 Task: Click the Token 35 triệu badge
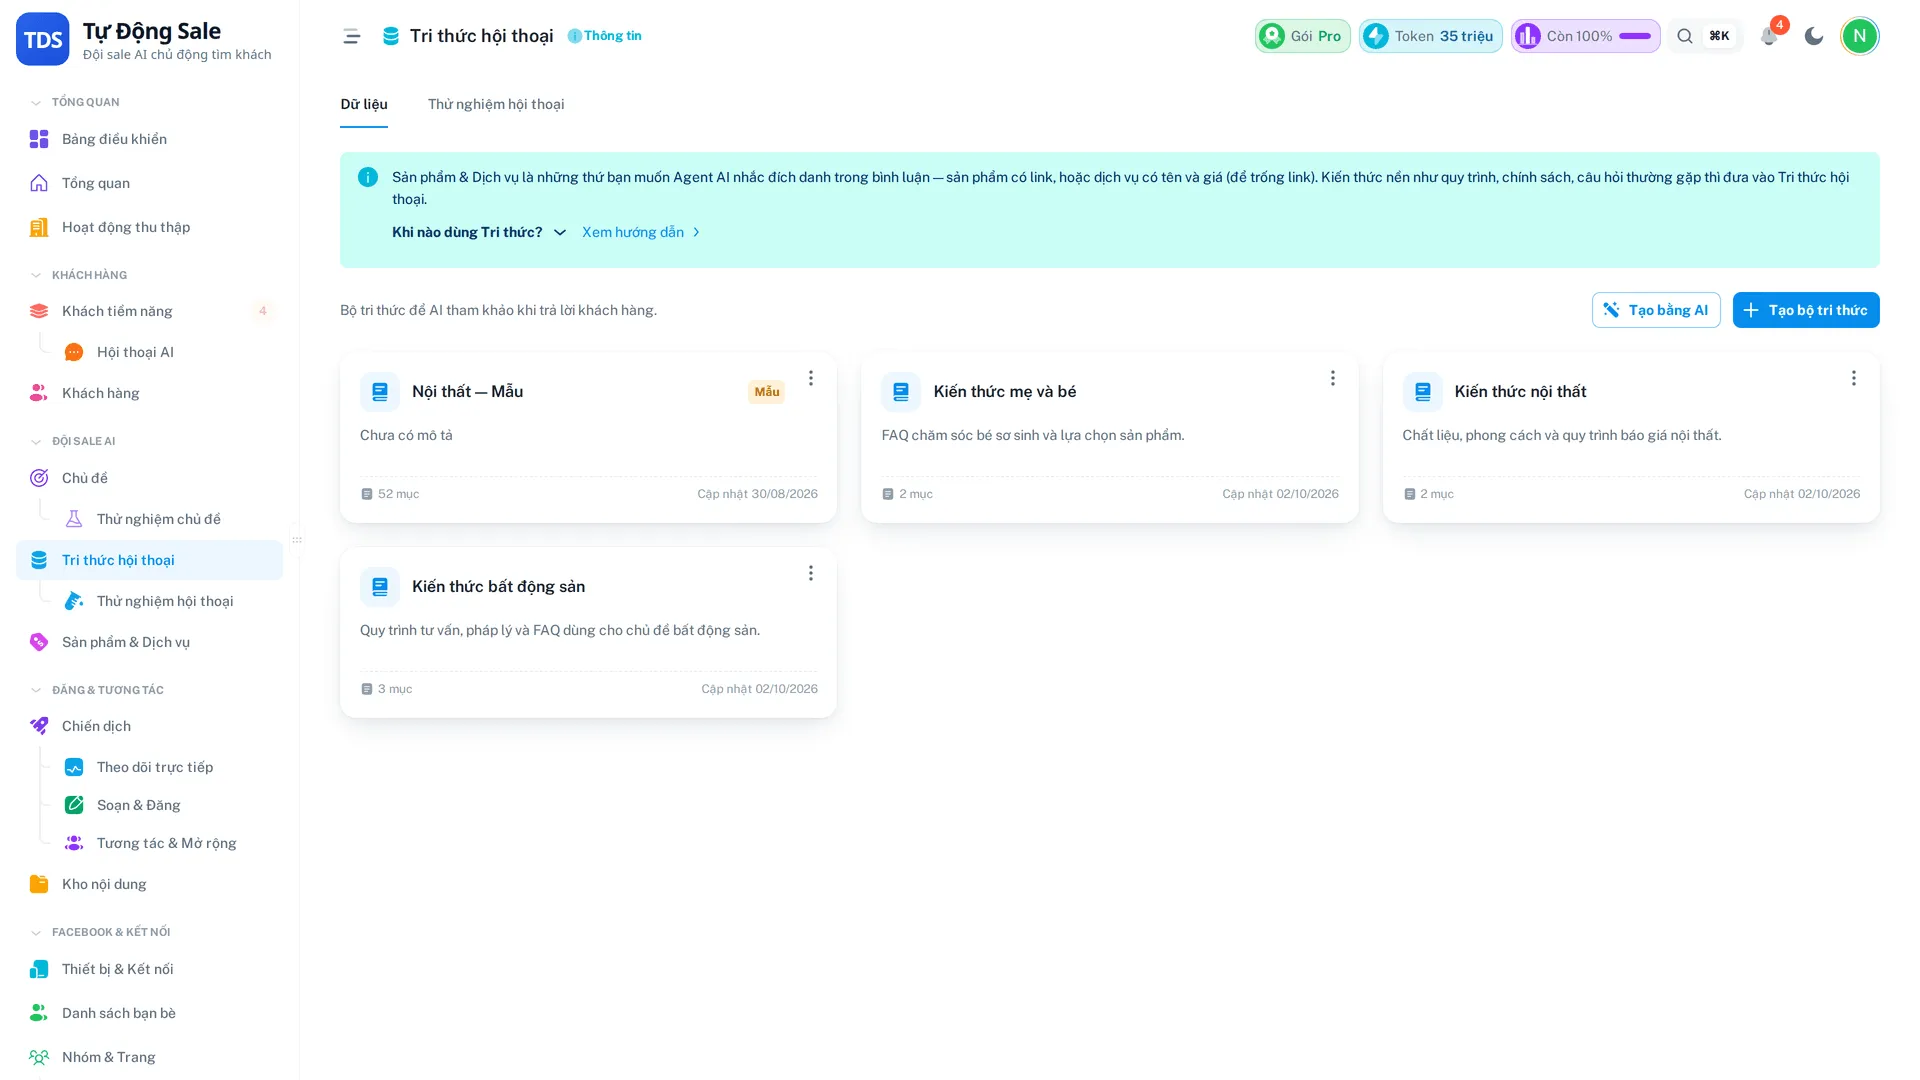[x=1430, y=36]
